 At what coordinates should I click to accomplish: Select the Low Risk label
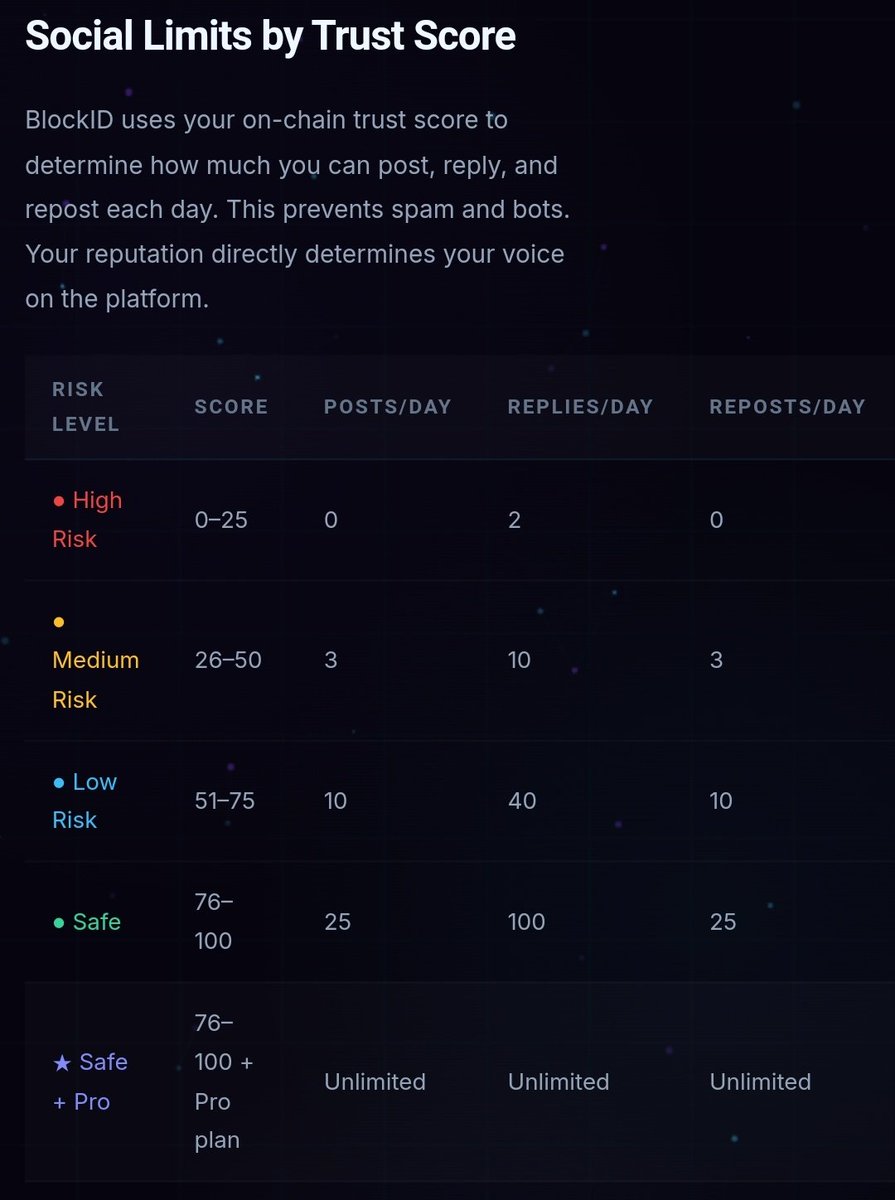tap(85, 801)
